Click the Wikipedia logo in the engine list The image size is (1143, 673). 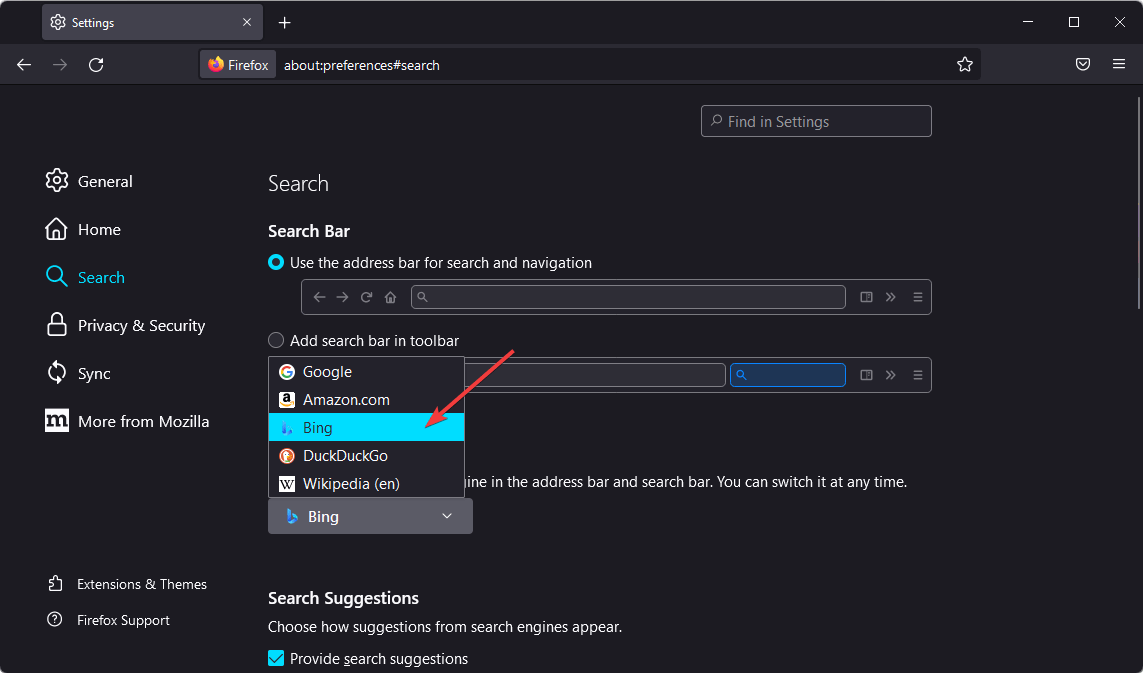287,483
